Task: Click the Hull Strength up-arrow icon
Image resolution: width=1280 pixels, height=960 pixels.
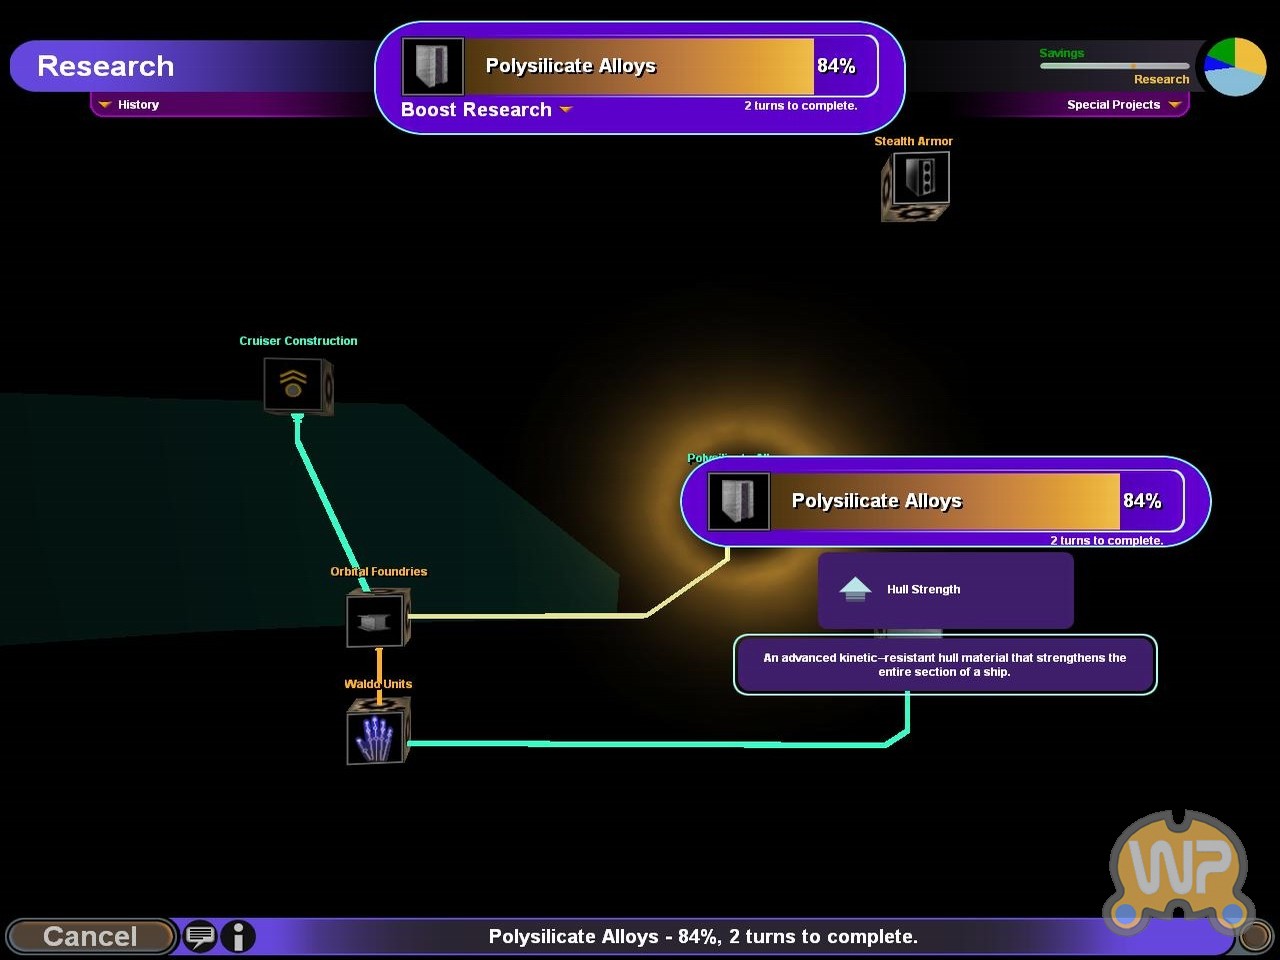Action: coord(855,590)
